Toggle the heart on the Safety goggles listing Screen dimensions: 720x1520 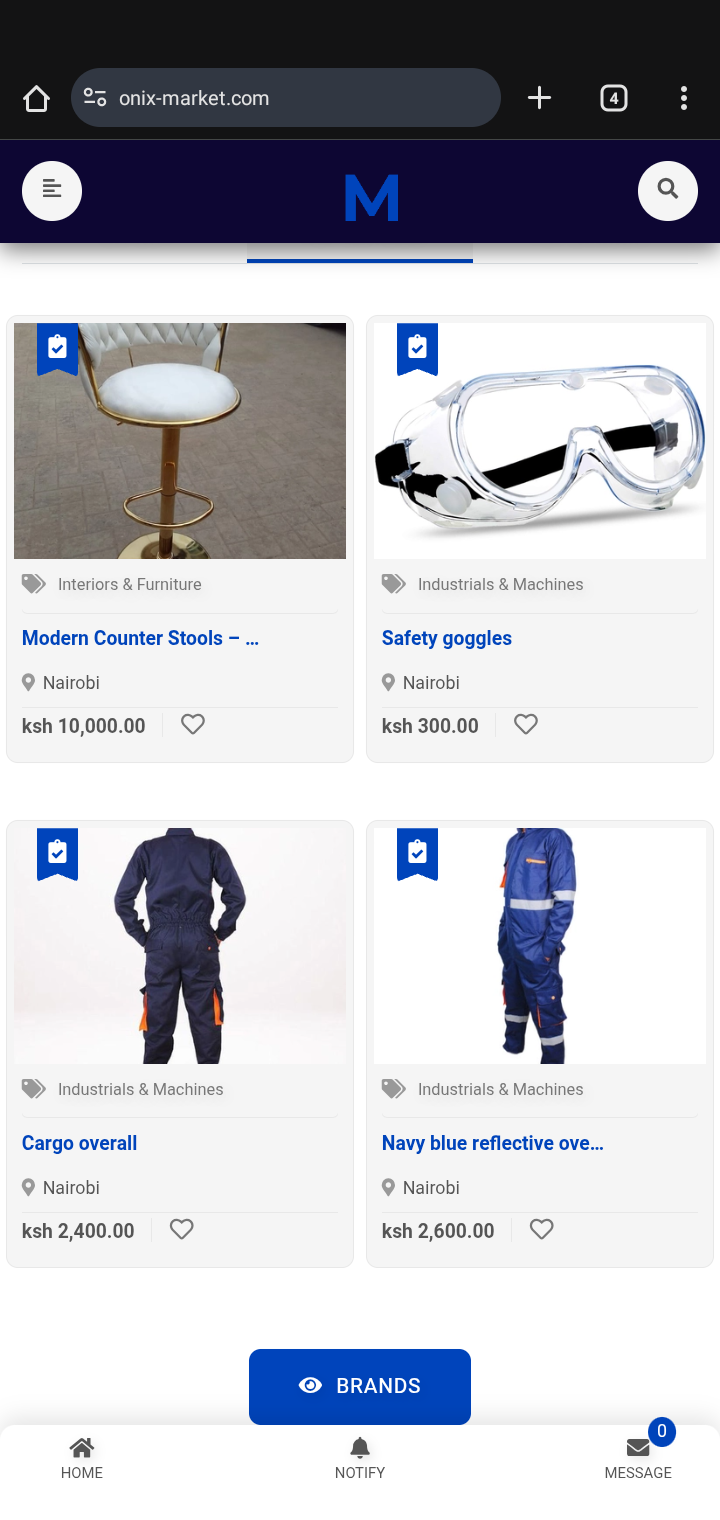point(526,724)
